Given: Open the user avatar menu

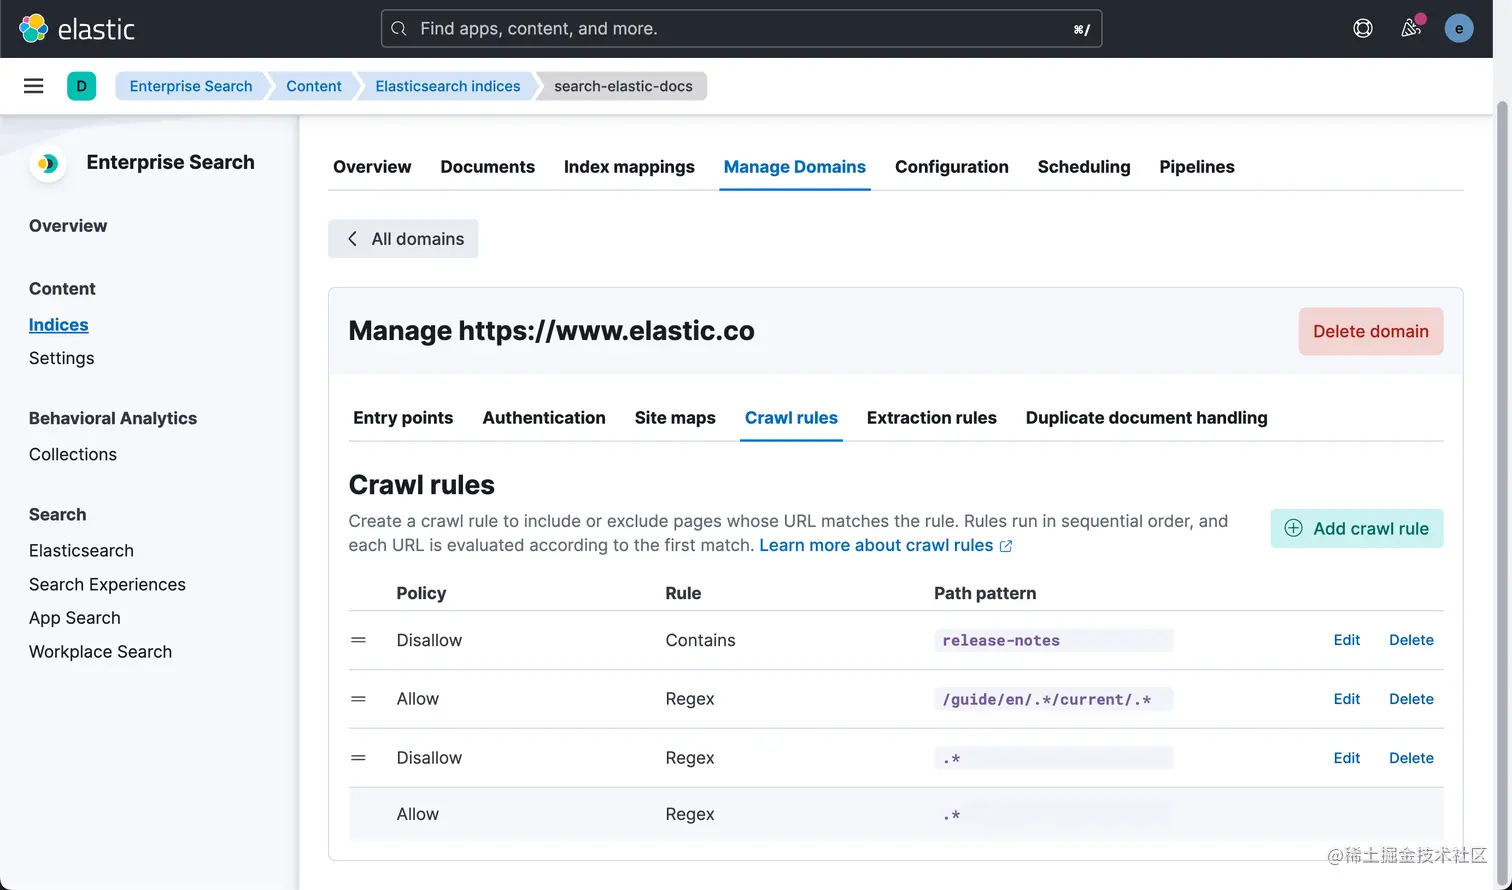Looking at the screenshot, I should pos(1458,28).
